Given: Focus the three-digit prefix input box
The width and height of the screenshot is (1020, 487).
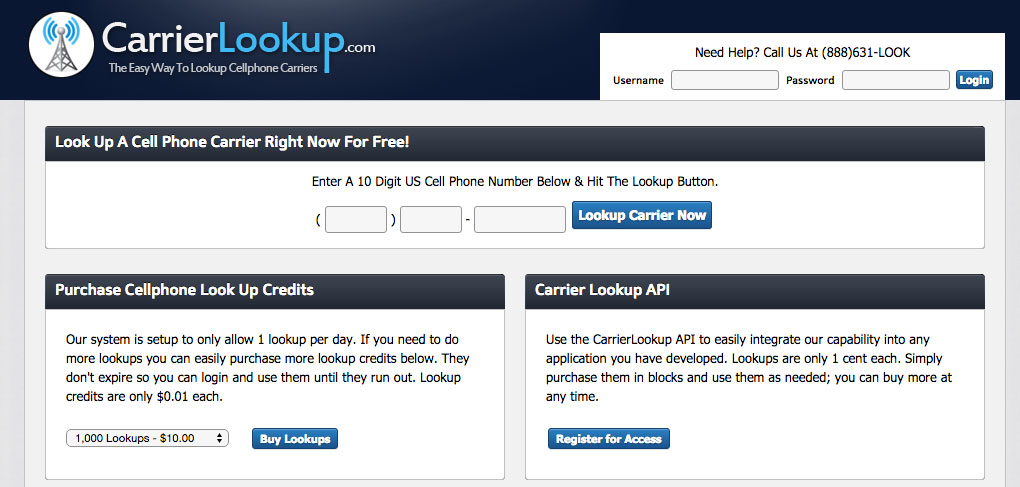Looking at the screenshot, I should tap(431, 219).
